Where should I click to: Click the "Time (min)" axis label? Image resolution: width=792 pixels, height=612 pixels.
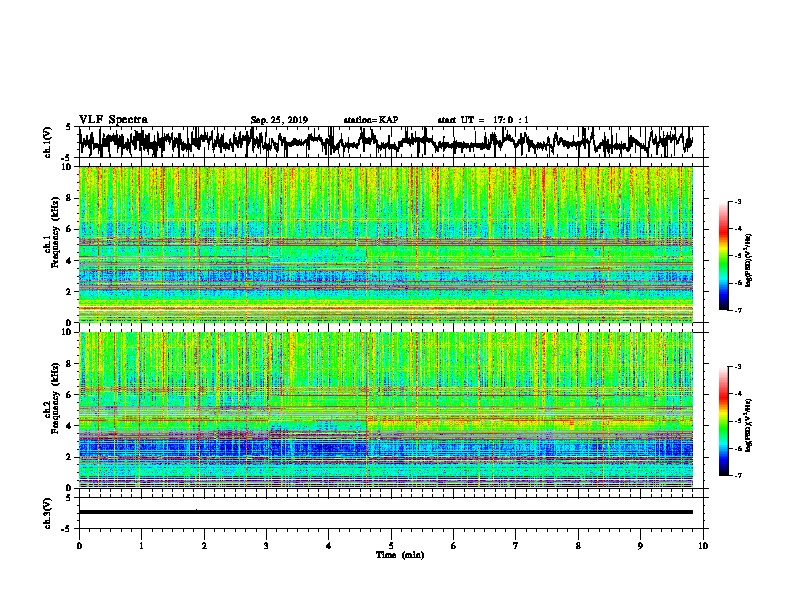tap(400, 555)
